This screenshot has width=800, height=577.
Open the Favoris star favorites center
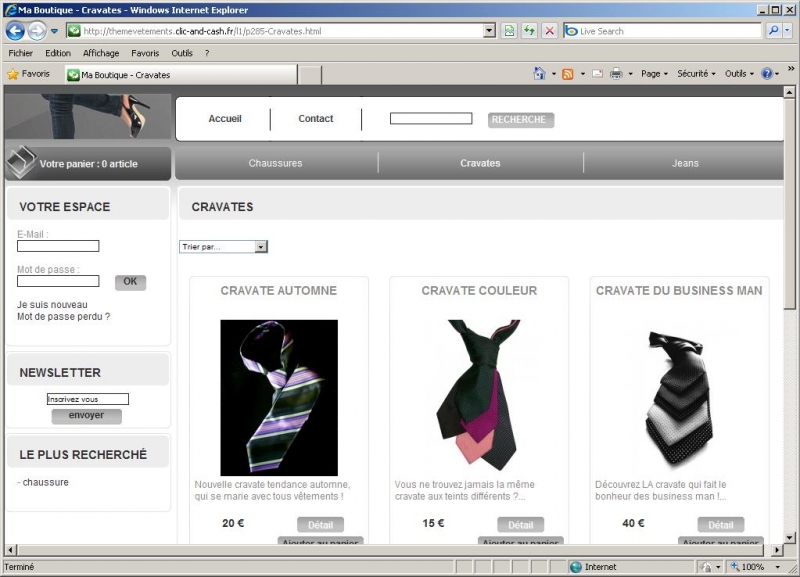[29, 74]
